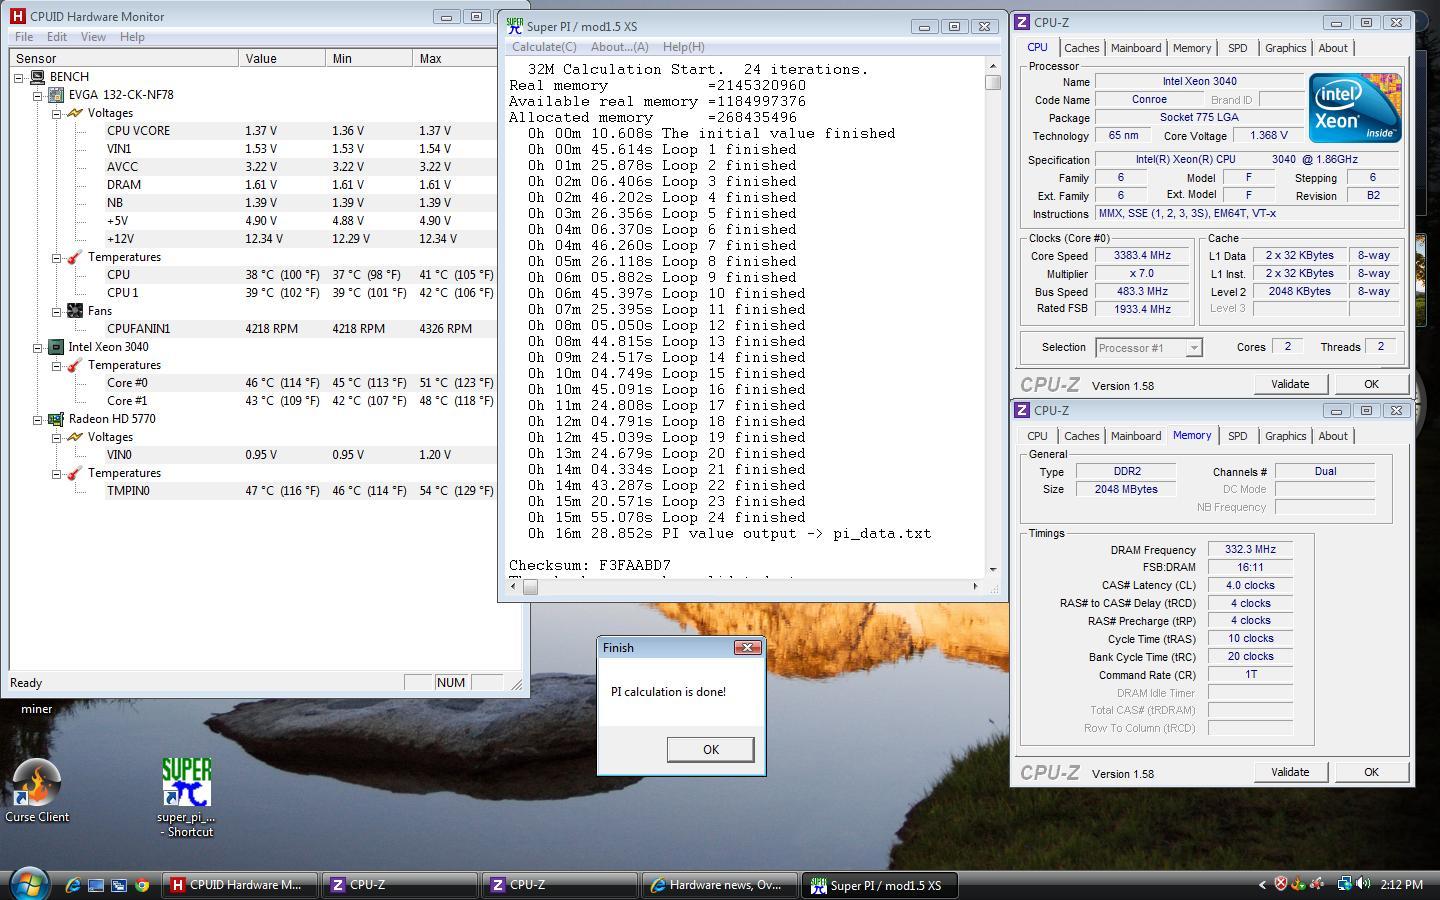Screen dimensions: 1440x900
Task: Collapse the Voltages group under Radeon HD 5770
Action: point(57,437)
